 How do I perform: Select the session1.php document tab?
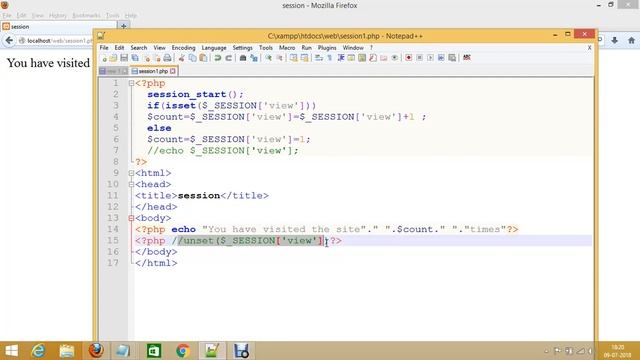(x=153, y=71)
